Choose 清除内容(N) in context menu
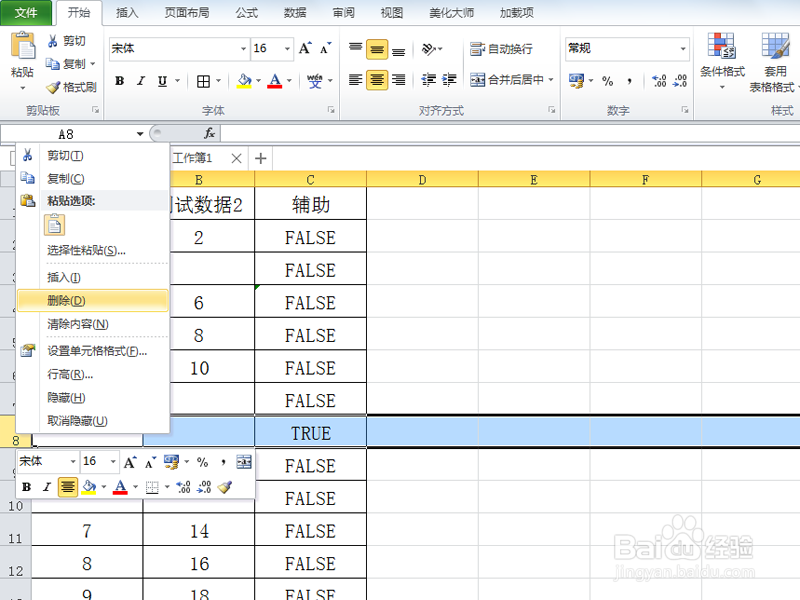 pos(93,324)
